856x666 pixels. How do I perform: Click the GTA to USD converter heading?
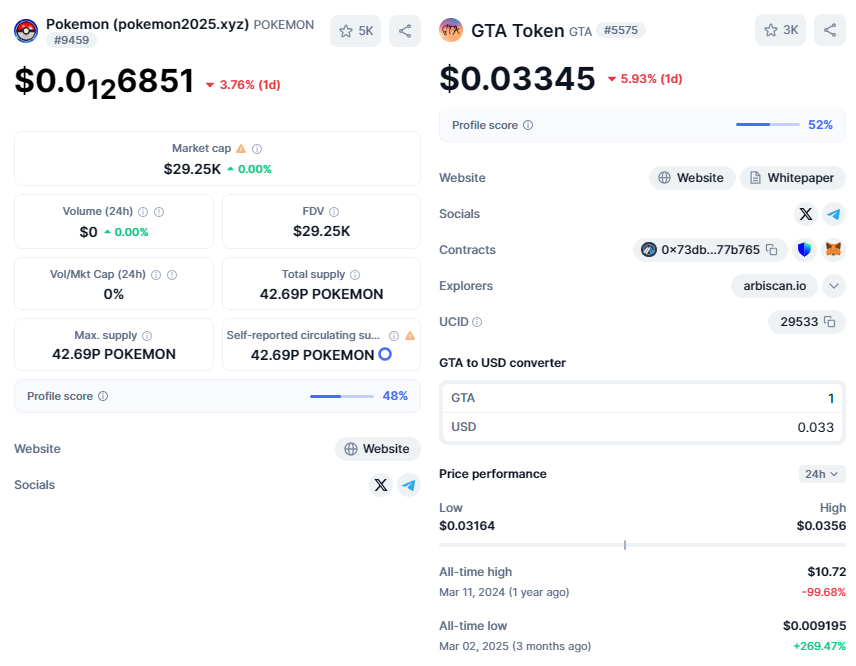pos(502,363)
